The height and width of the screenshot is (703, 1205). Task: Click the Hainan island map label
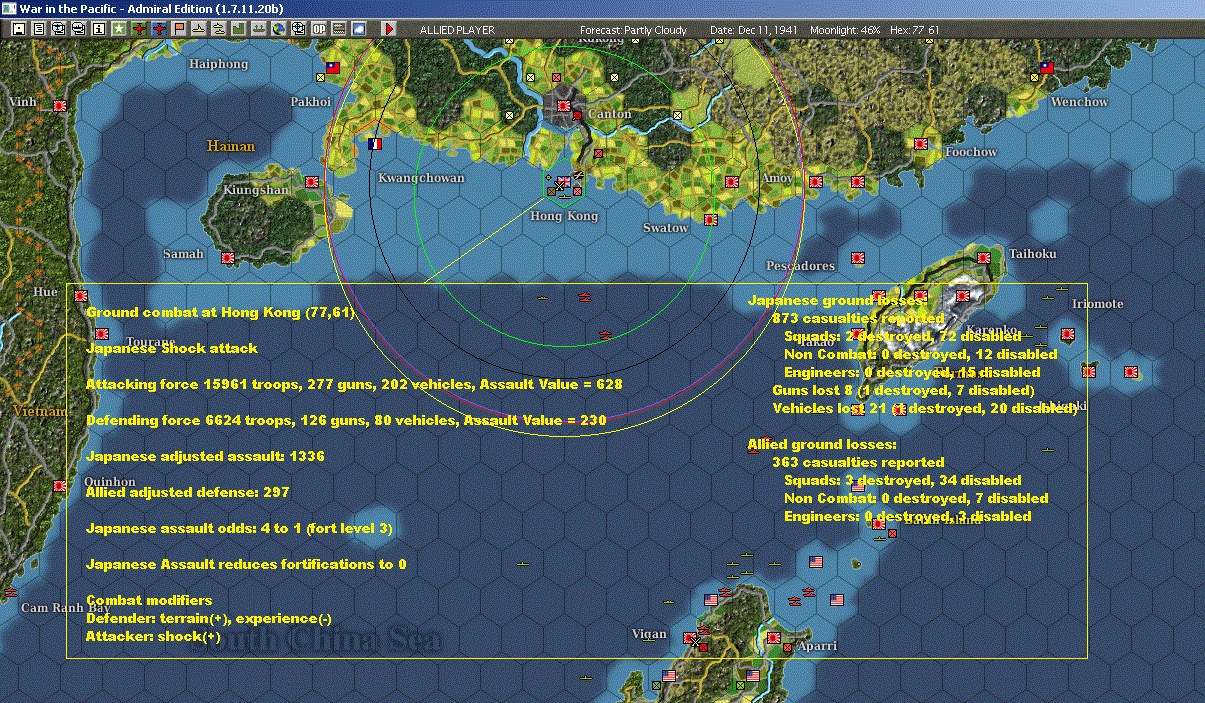click(x=231, y=146)
